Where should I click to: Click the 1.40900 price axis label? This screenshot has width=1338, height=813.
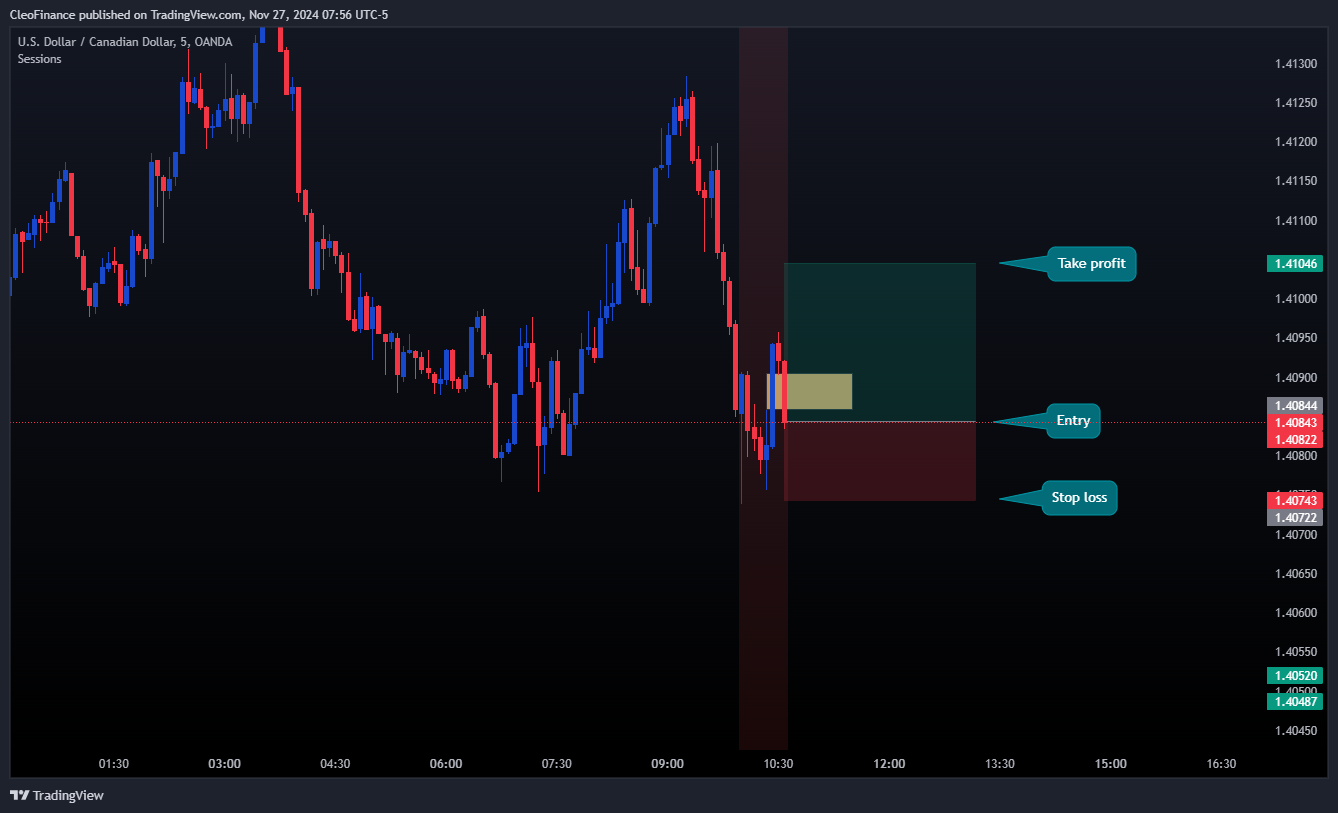tap(1295, 377)
